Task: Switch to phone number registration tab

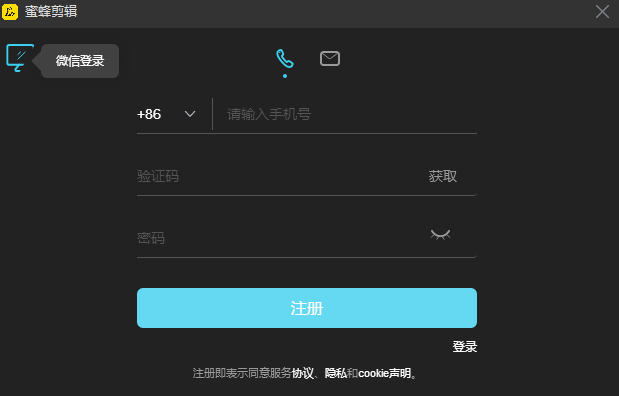Action: pos(285,59)
